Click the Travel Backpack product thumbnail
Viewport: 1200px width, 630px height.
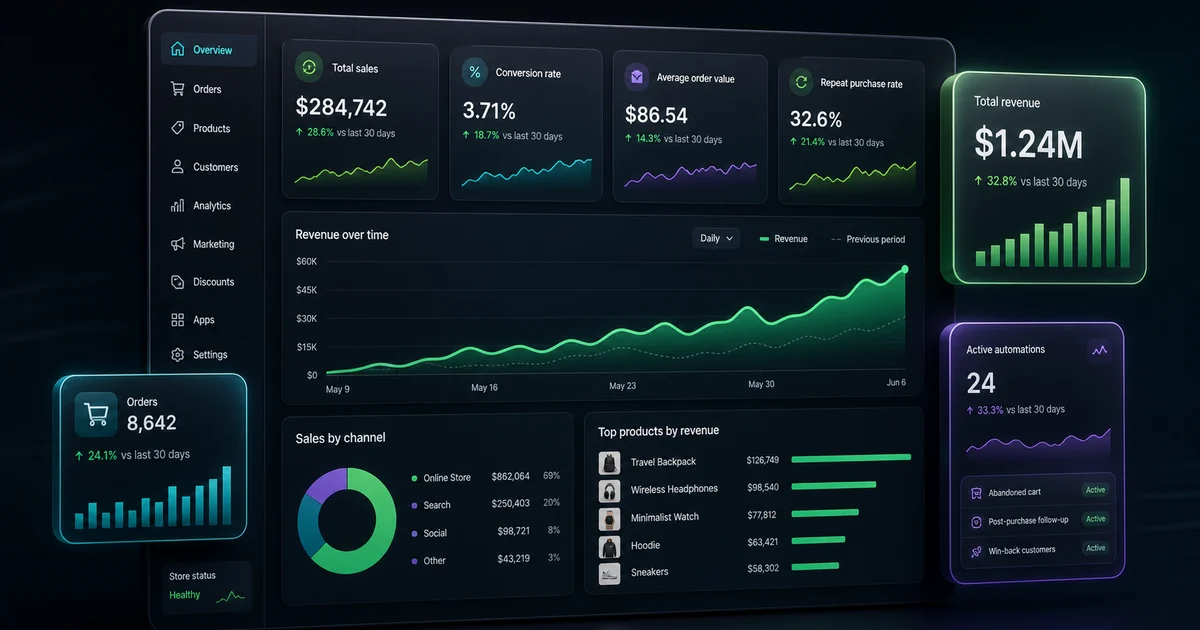click(609, 462)
